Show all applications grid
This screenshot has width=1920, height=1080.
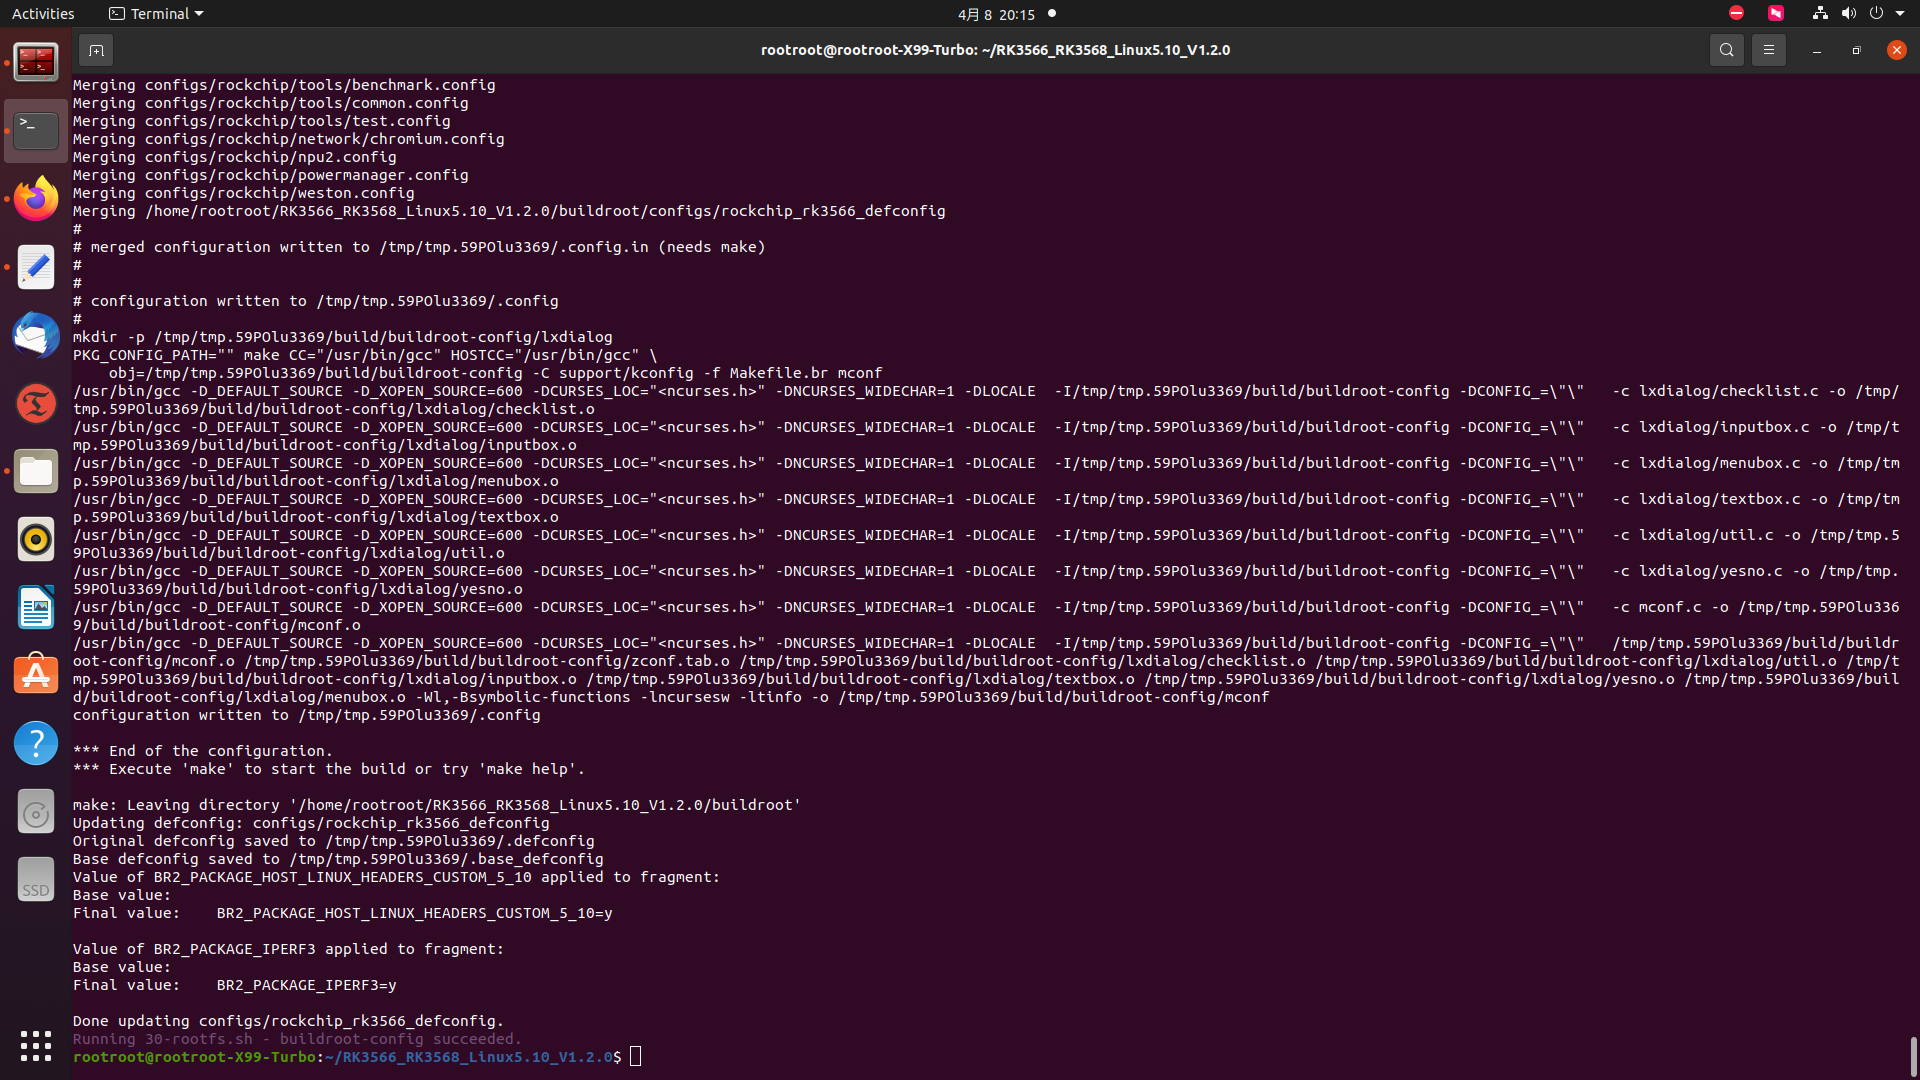pos(36,1045)
